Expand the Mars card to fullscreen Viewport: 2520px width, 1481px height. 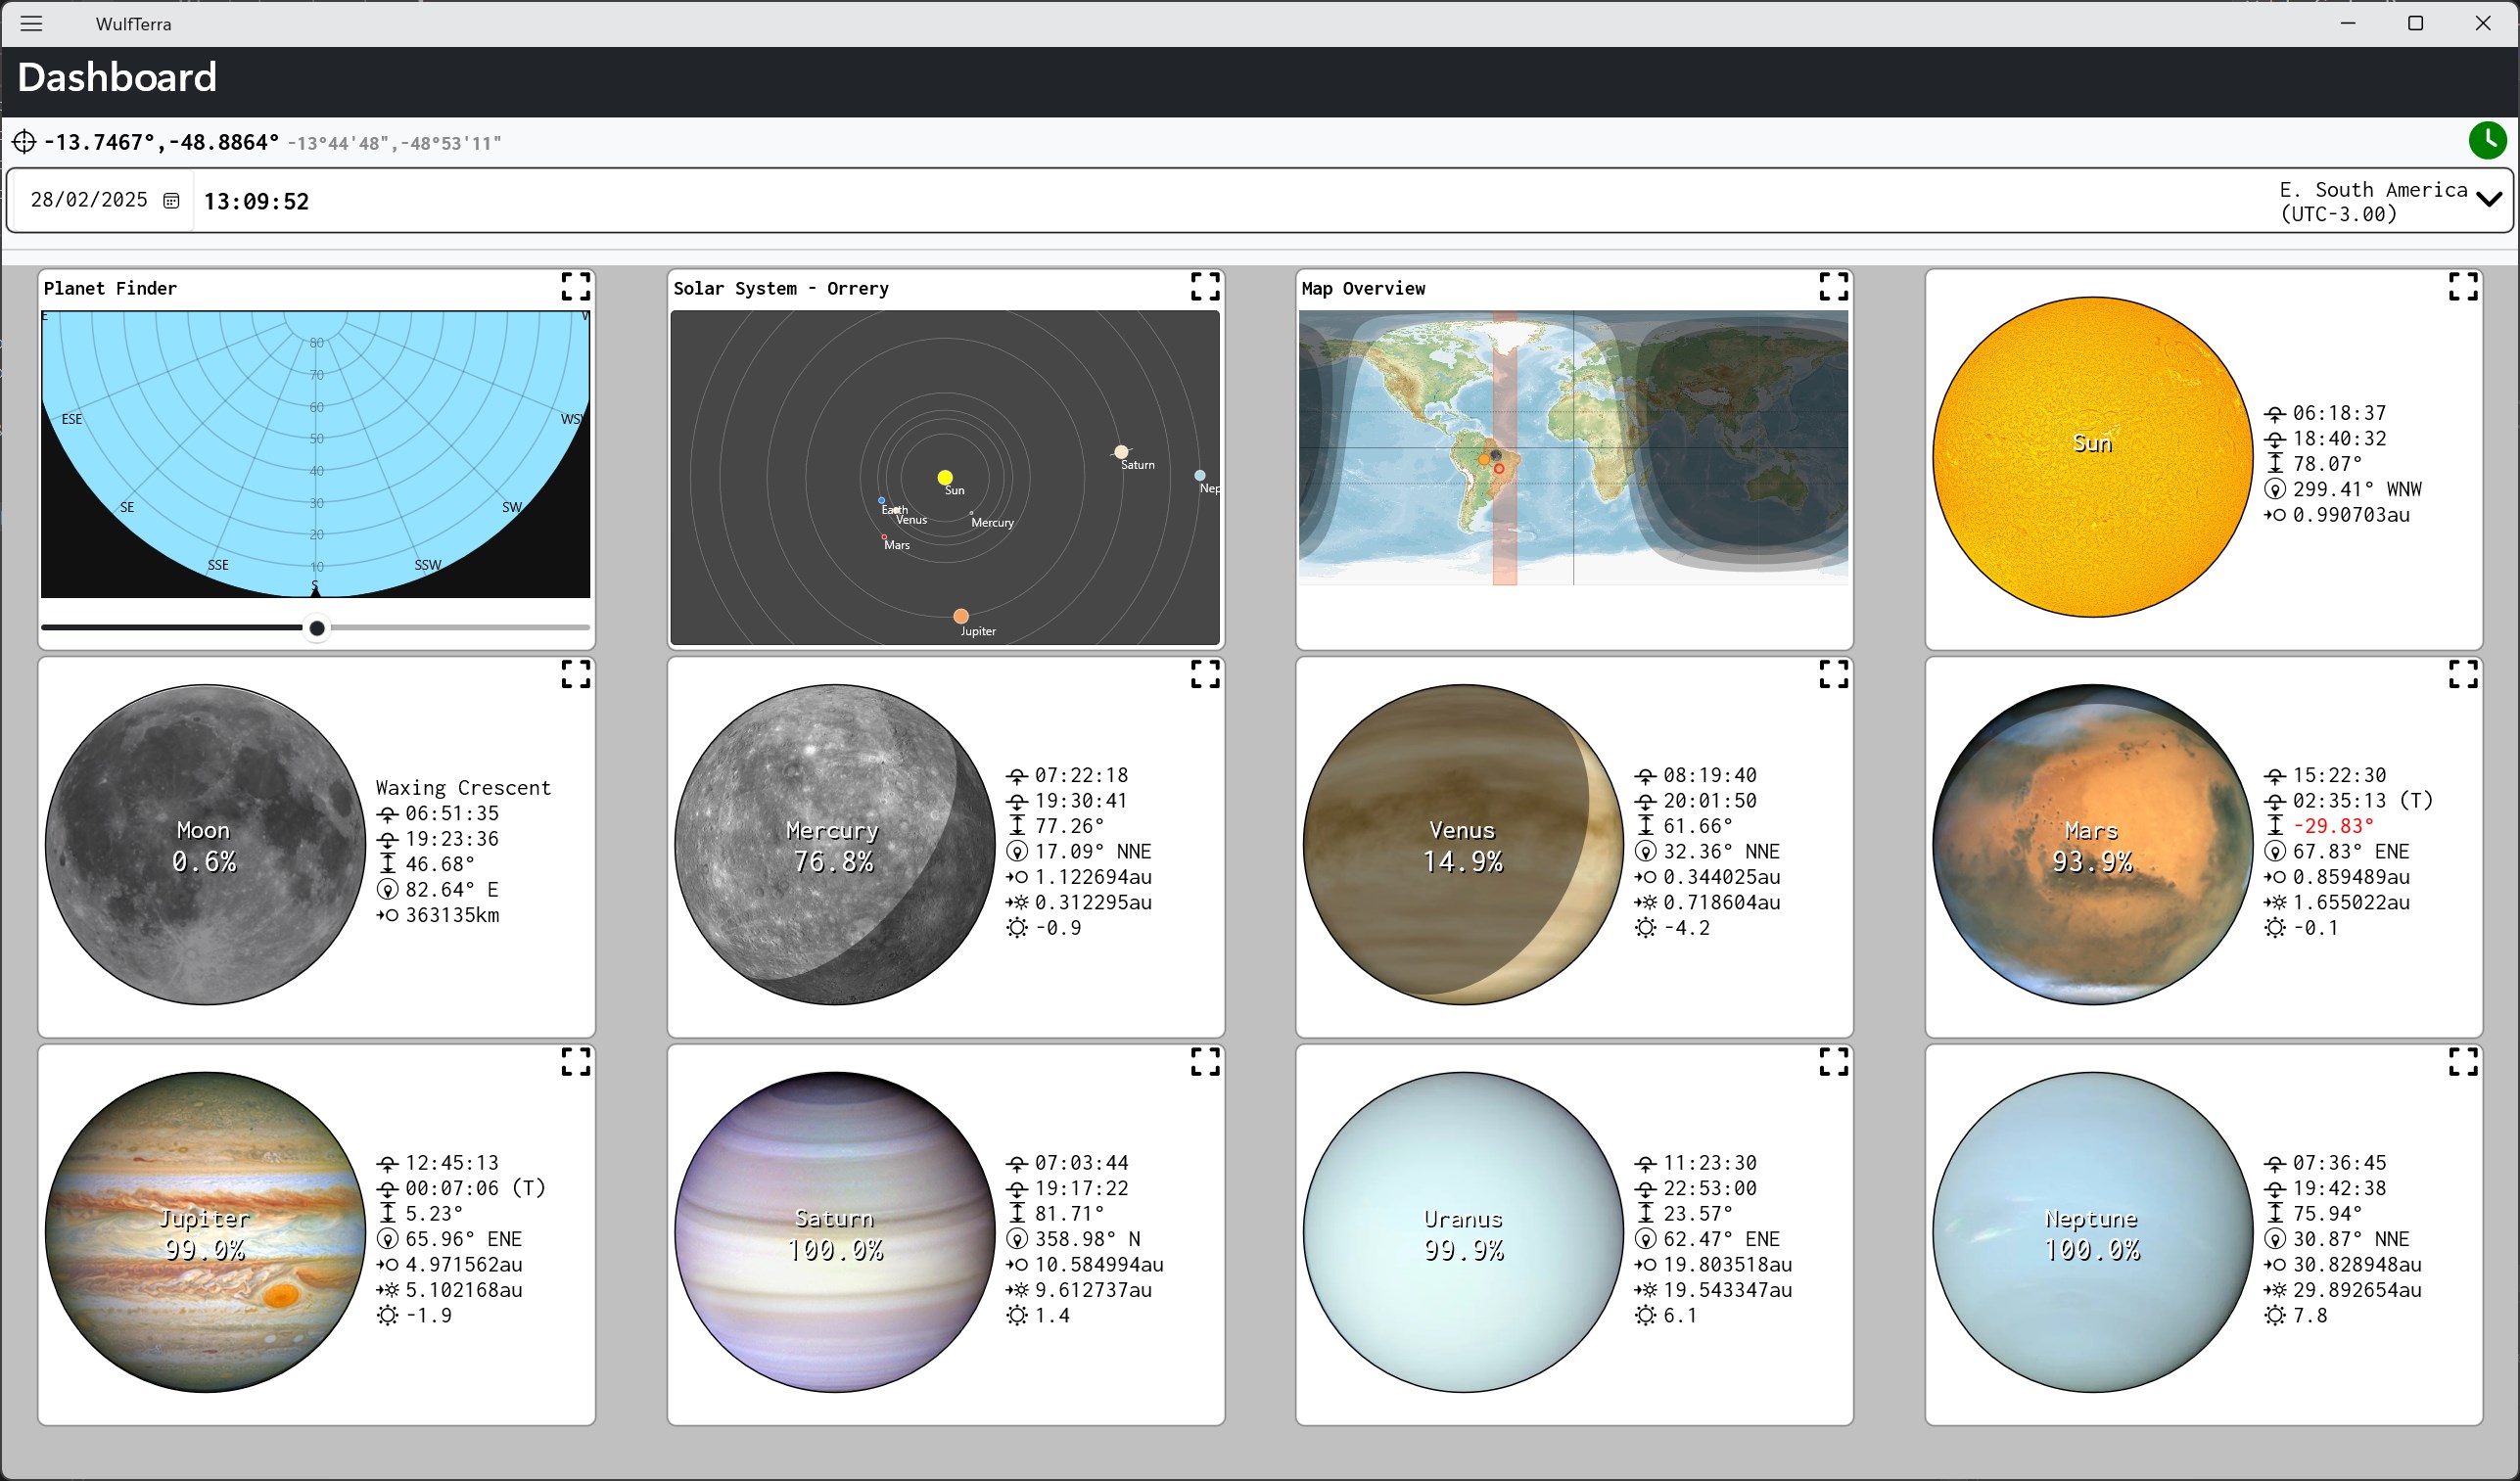click(2462, 674)
